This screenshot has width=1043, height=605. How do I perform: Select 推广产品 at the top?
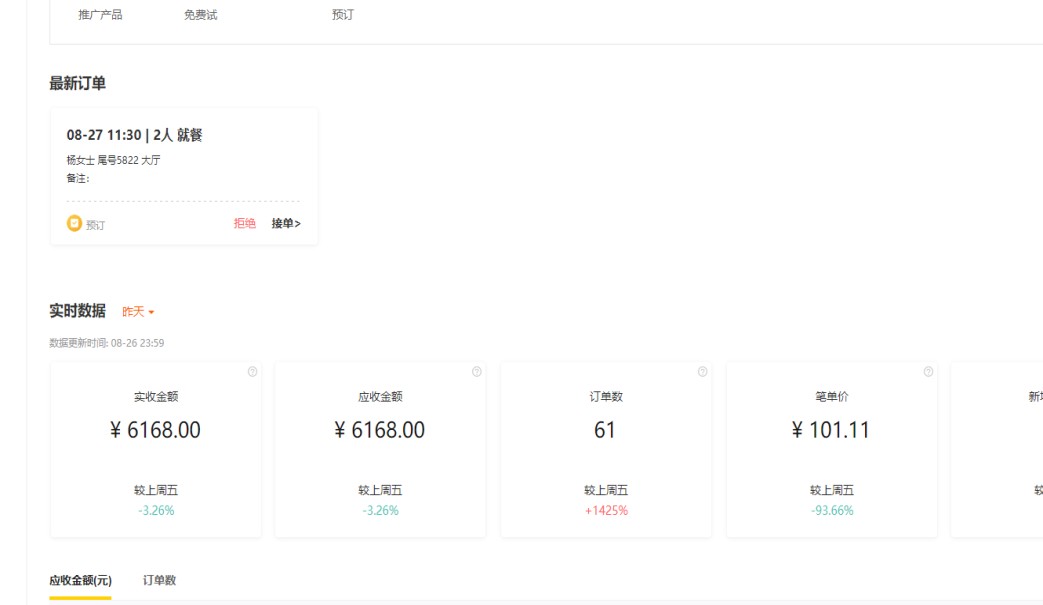coord(100,15)
